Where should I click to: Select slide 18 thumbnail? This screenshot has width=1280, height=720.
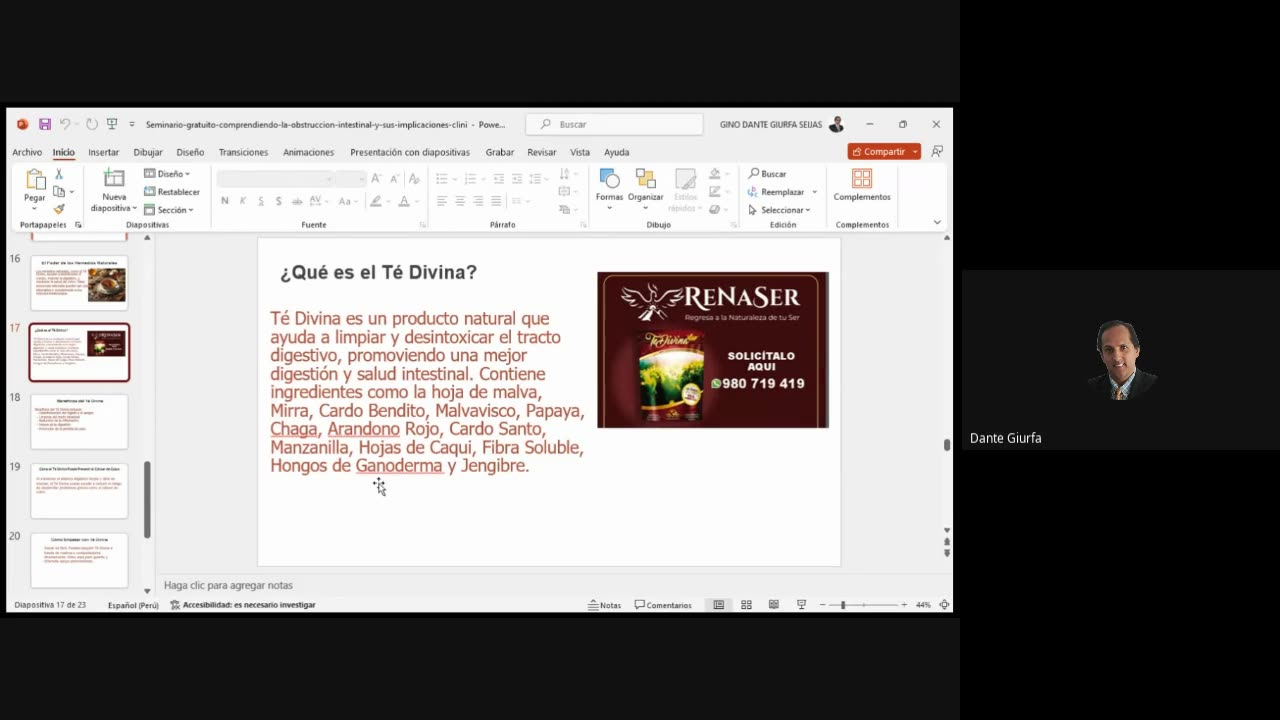[79, 422]
